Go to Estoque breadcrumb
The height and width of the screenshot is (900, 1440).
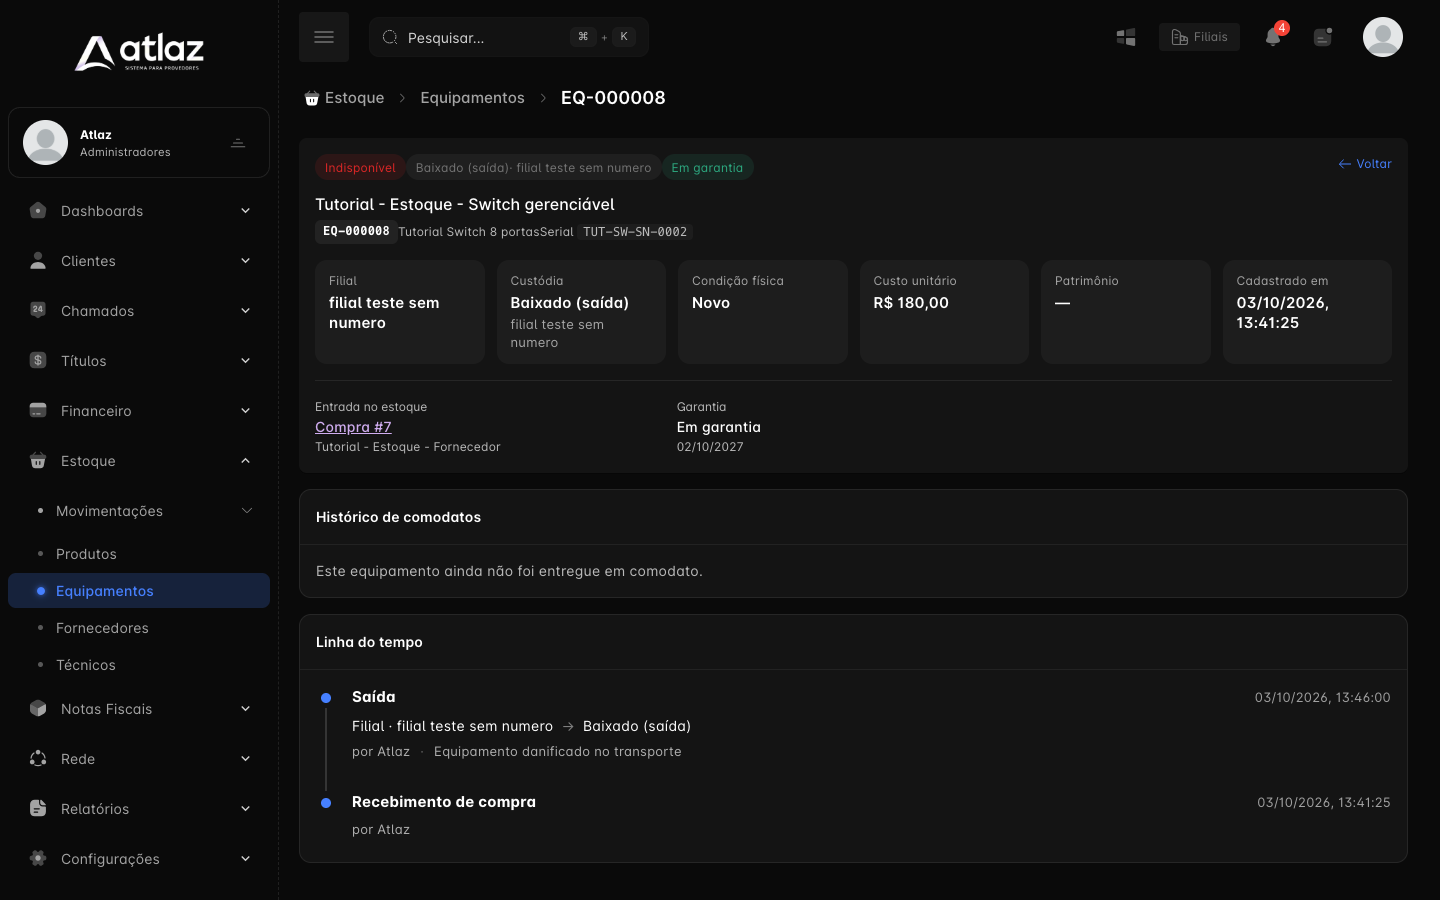point(344,98)
